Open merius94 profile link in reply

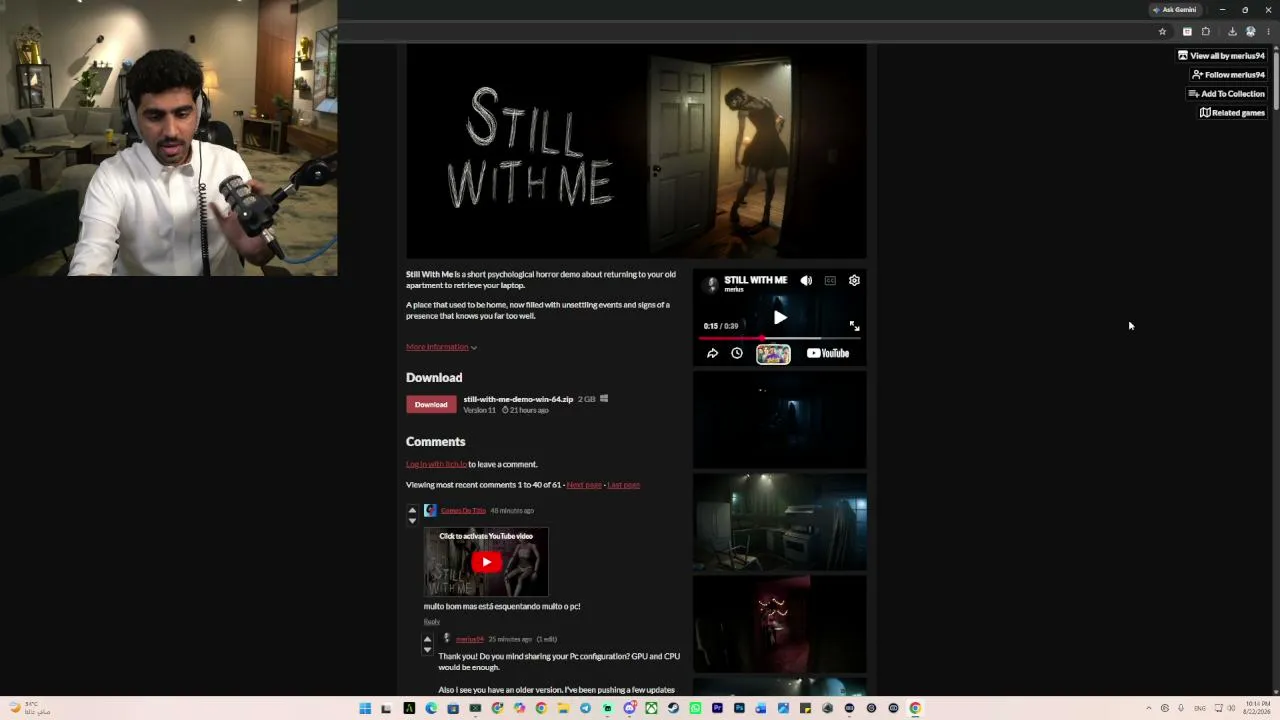point(470,639)
